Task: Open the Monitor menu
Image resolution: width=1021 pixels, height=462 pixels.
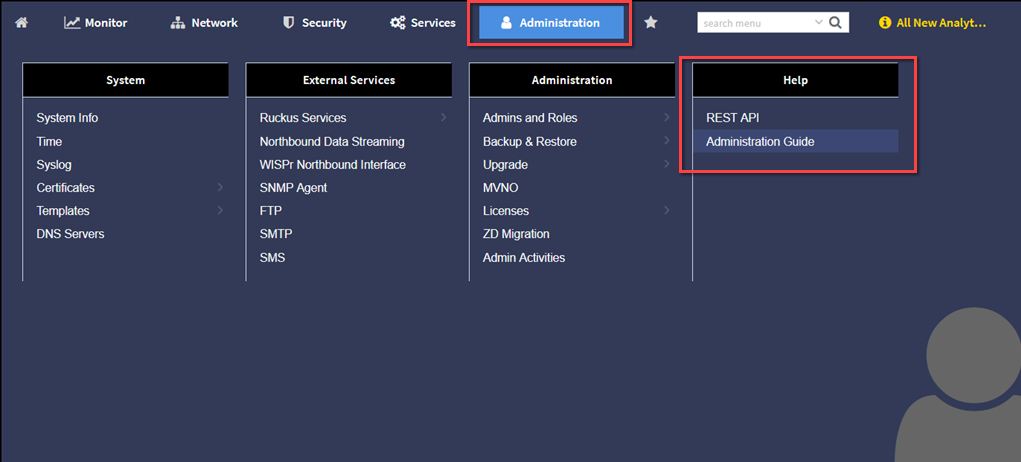Action: (96, 23)
